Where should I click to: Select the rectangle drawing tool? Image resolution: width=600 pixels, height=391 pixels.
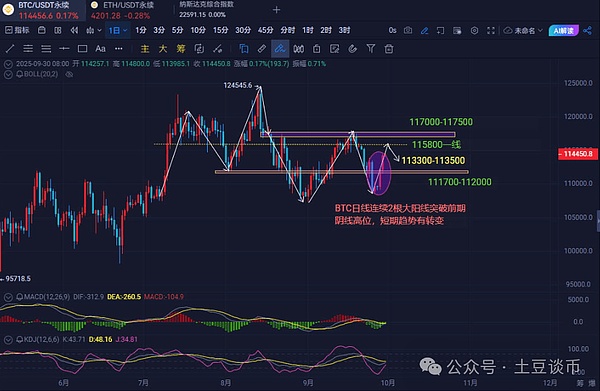click(x=82, y=49)
